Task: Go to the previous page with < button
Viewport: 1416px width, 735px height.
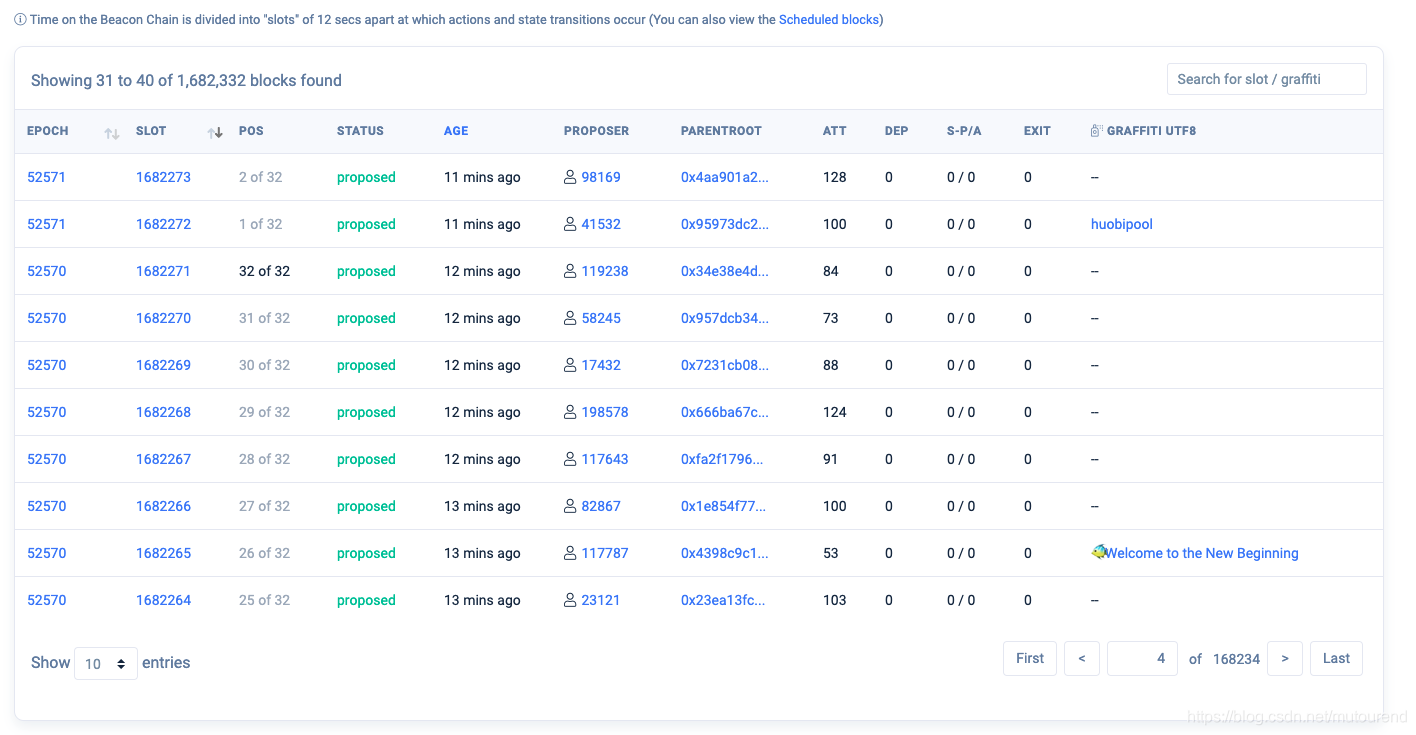Action: point(1082,658)
